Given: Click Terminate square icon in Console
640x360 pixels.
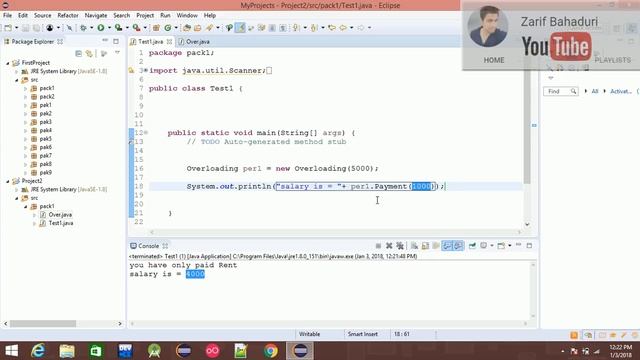Looking at the screenshot, I should pos(378,246).
